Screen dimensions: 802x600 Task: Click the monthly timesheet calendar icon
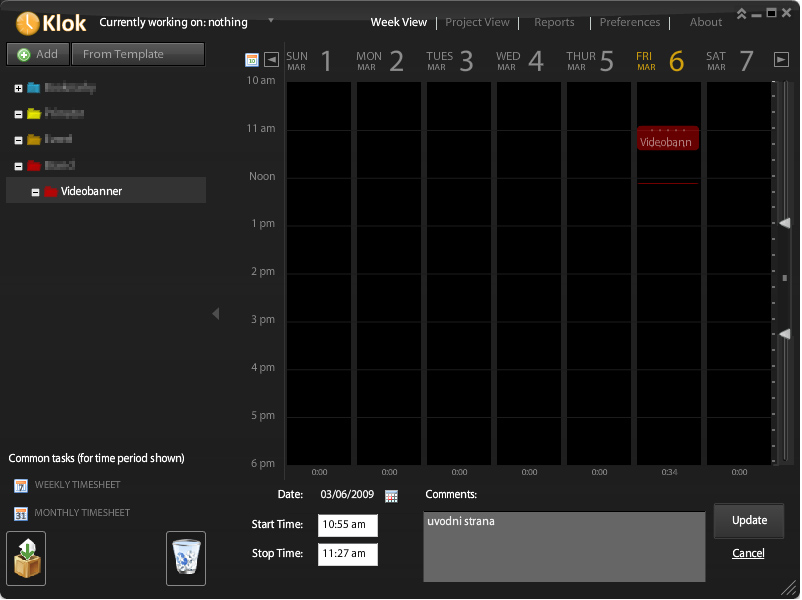point(21,514)
